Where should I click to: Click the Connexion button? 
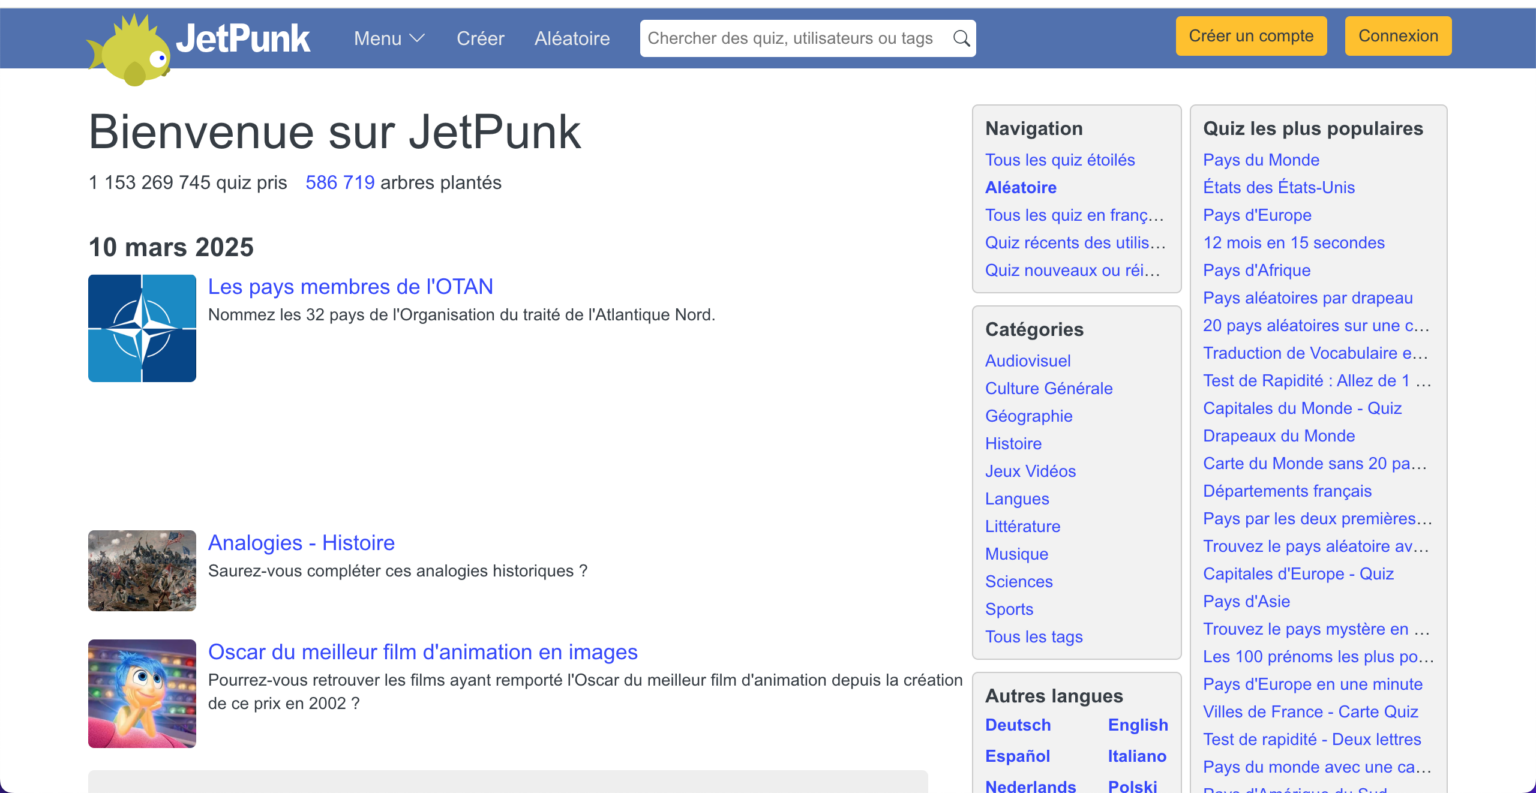pyautogui.click(x=1398, y=36)
